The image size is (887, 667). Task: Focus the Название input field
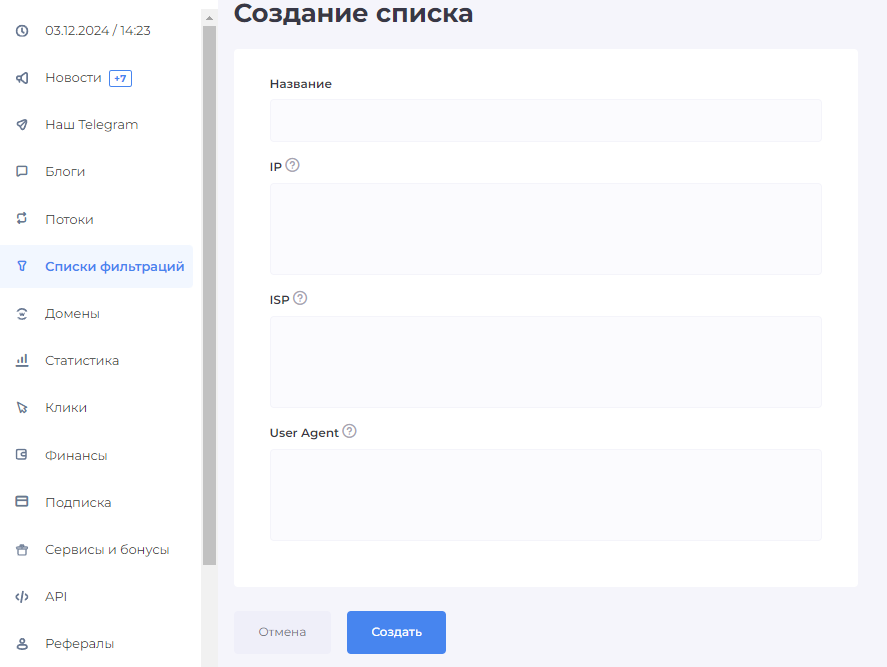tap(546, 121)
